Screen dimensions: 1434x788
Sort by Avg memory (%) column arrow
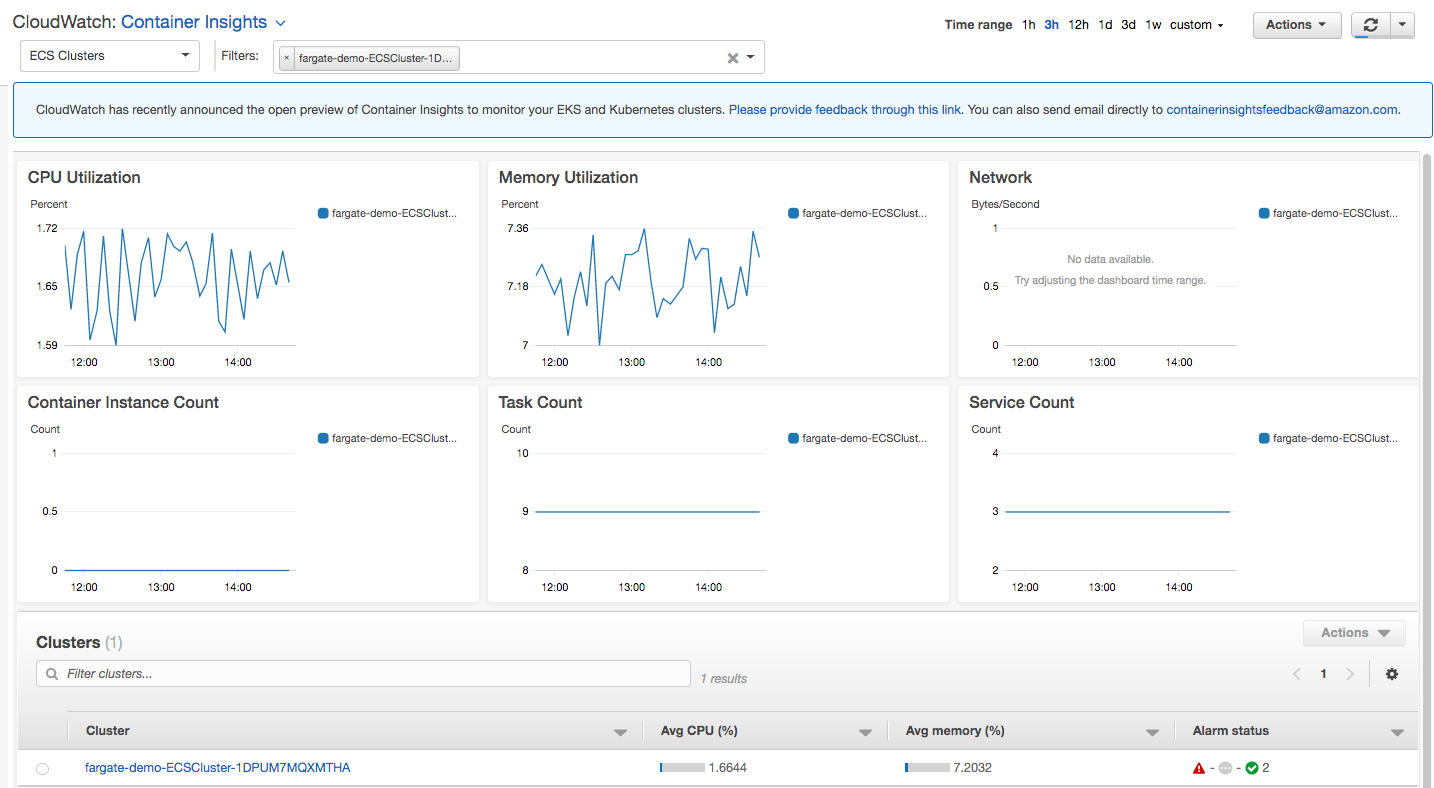point(1152,733)
